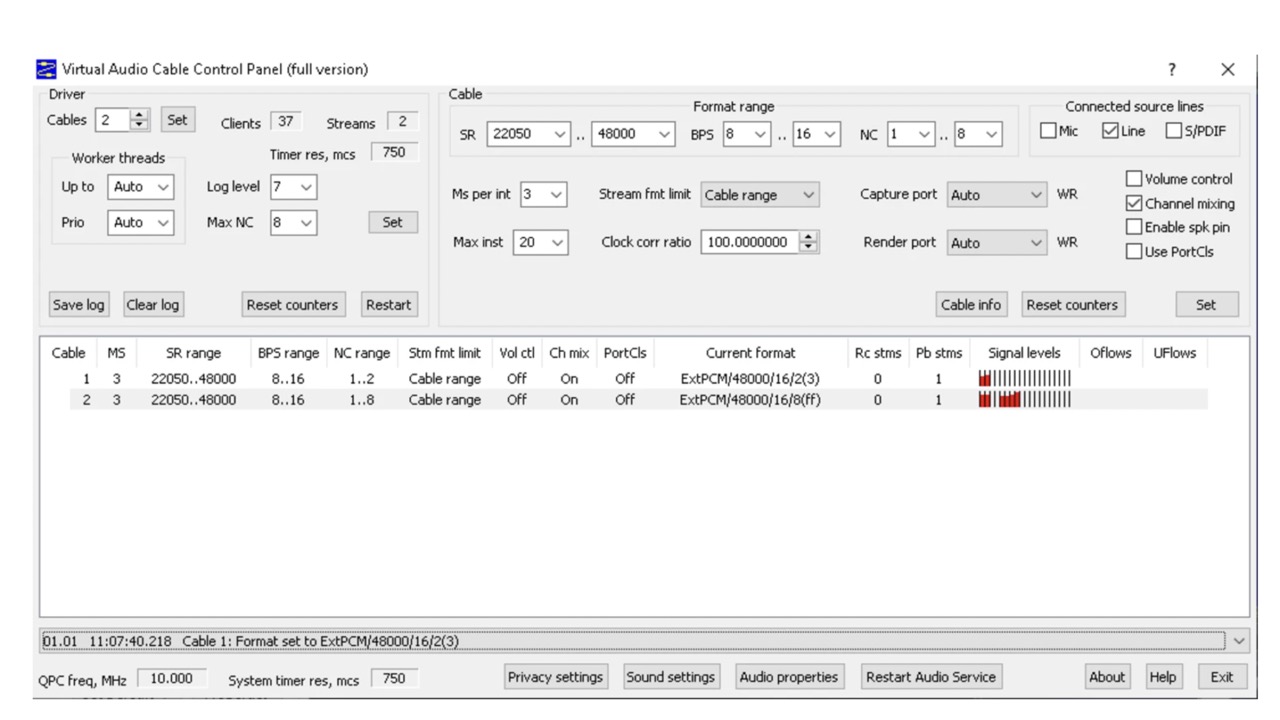Open Cable info
The width and height of the screenshot is (1280, 720).
970,304
